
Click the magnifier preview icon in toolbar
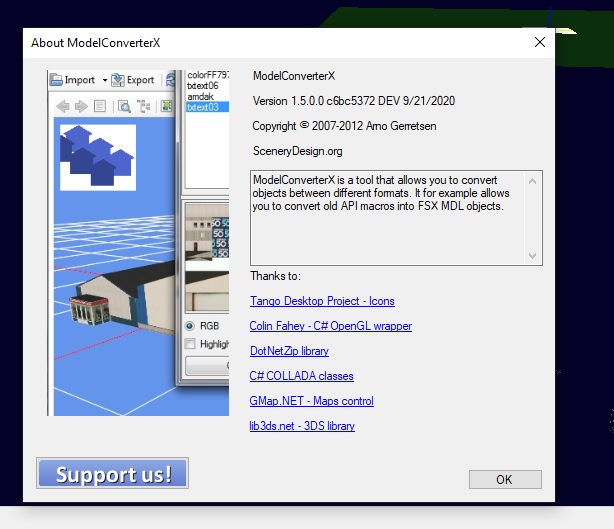click(x=124, y=106)
